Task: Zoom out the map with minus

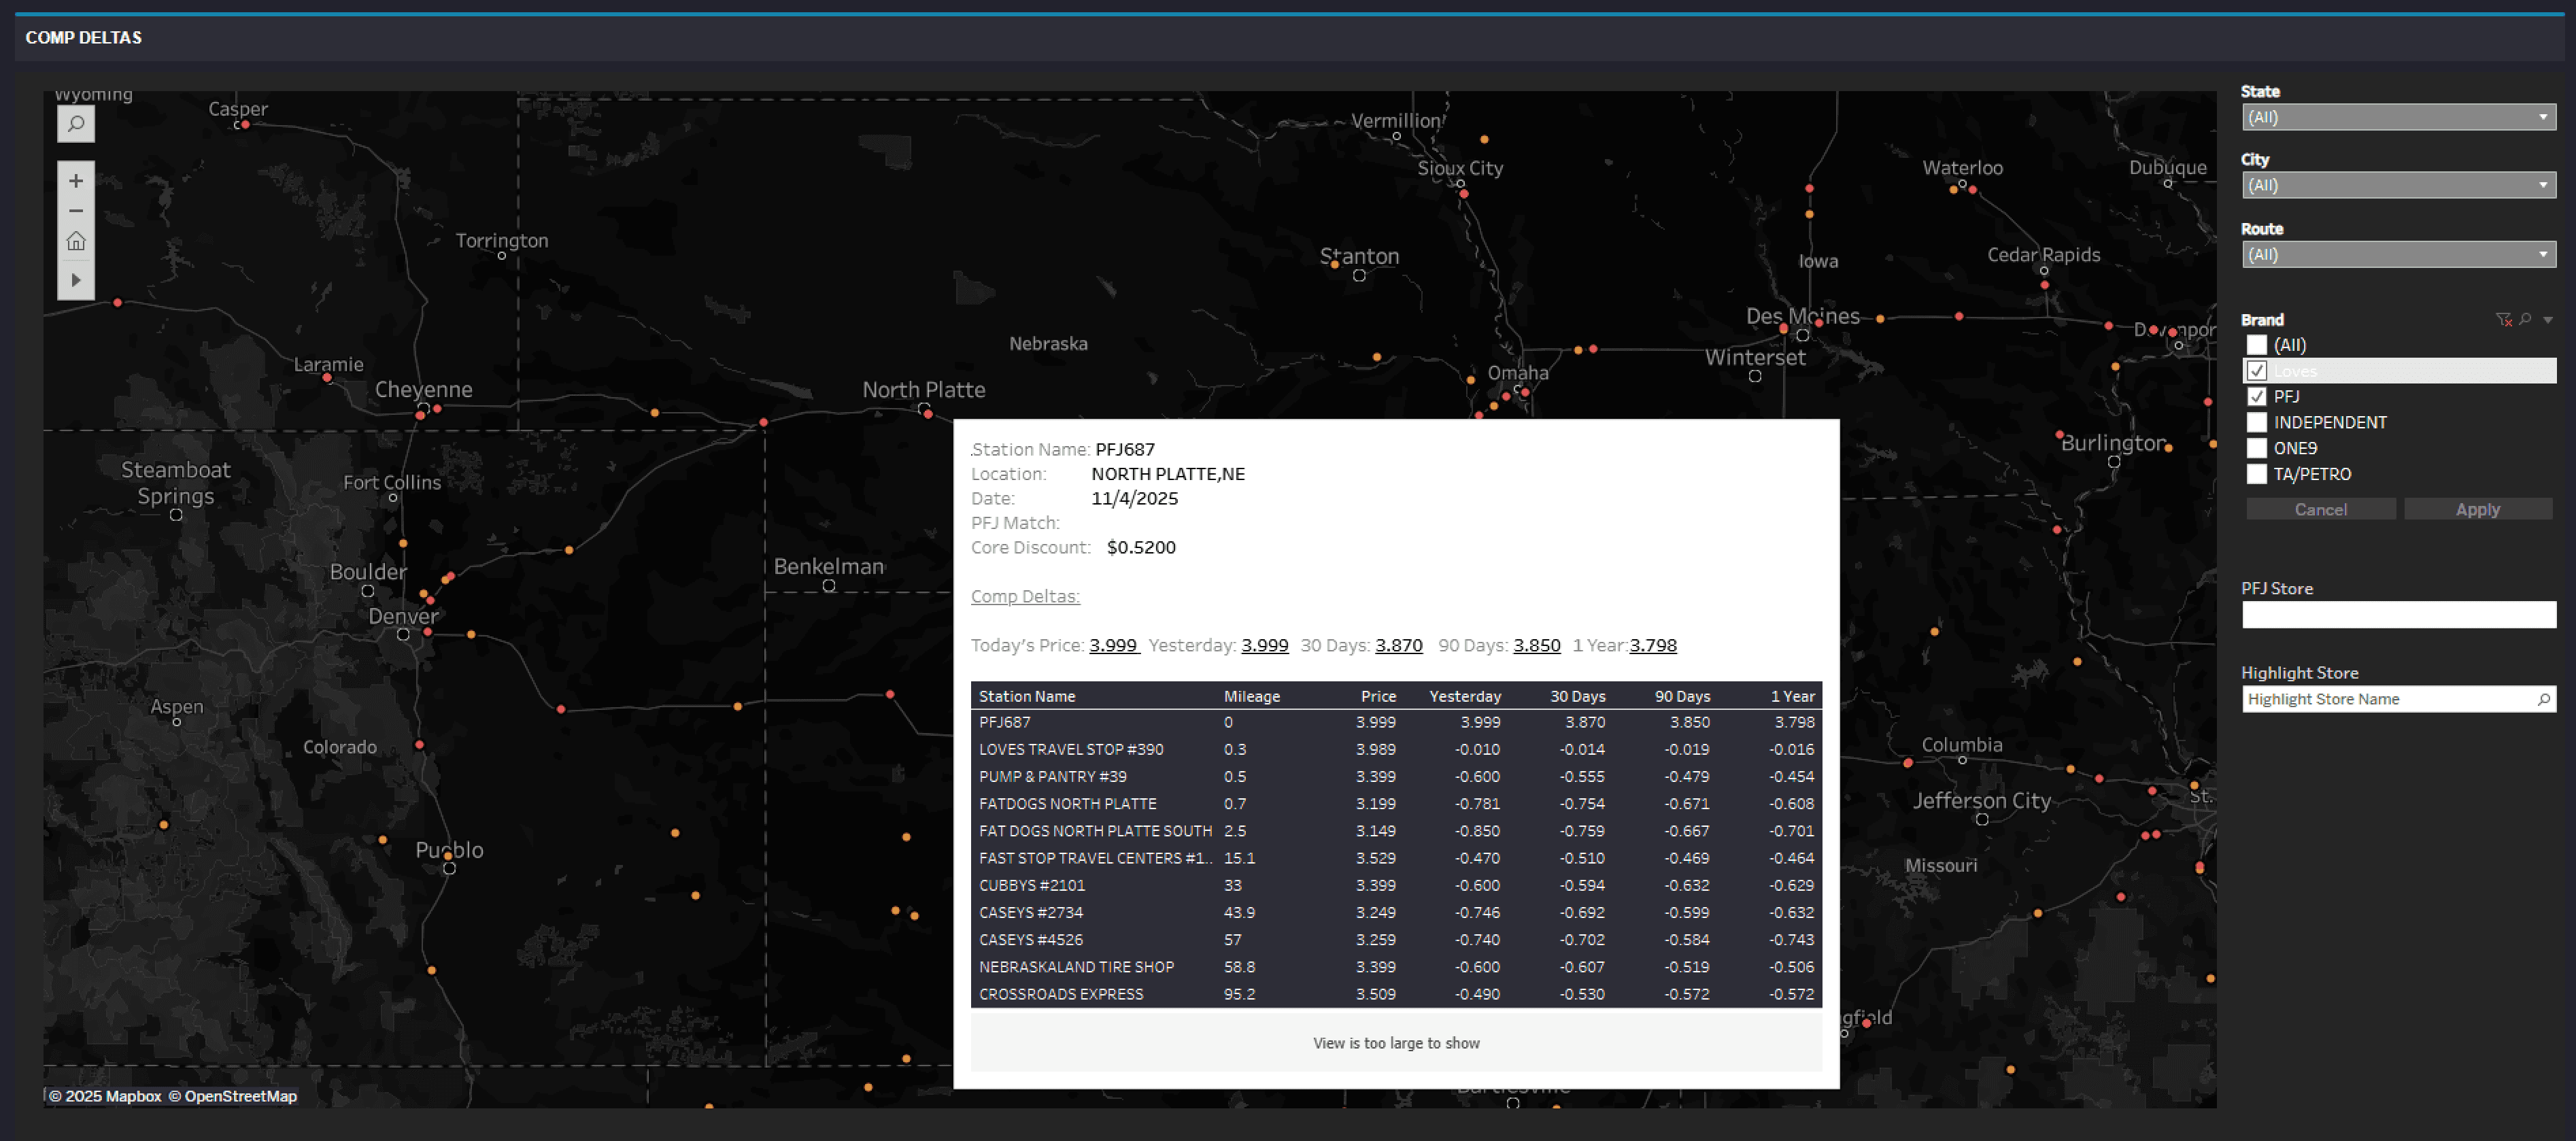Action: pyautogui.click(x=76, y=211)
